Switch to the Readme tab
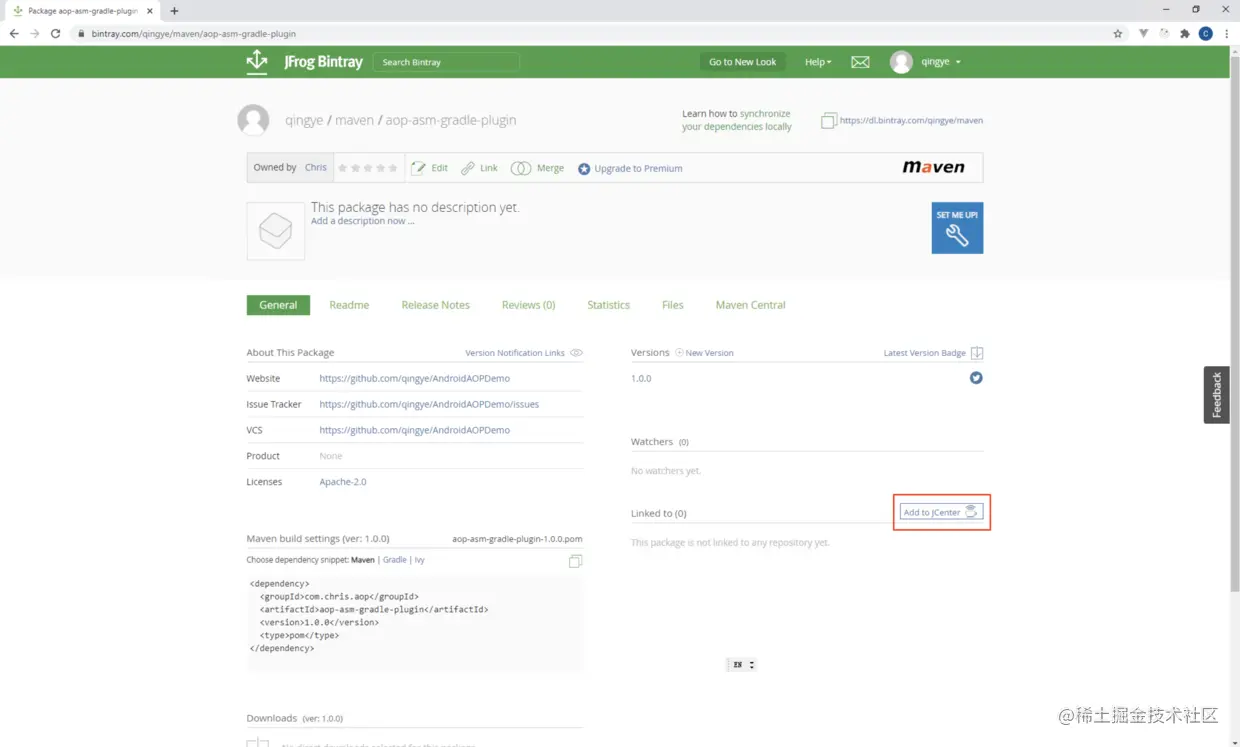Screen dimensions: 1240x747 click(x=349, y=305)
